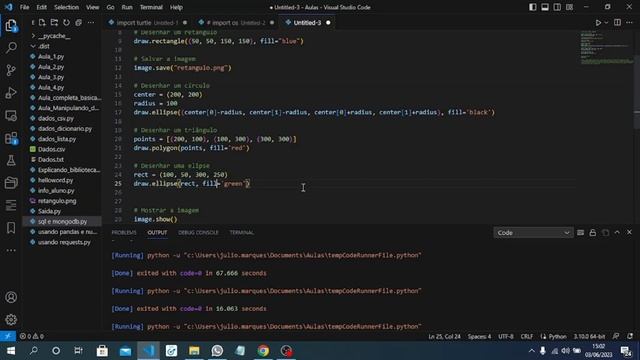Open errors and warnings count in status bar
This screenshot has width=640, height=360.
[x=32, y=336]
